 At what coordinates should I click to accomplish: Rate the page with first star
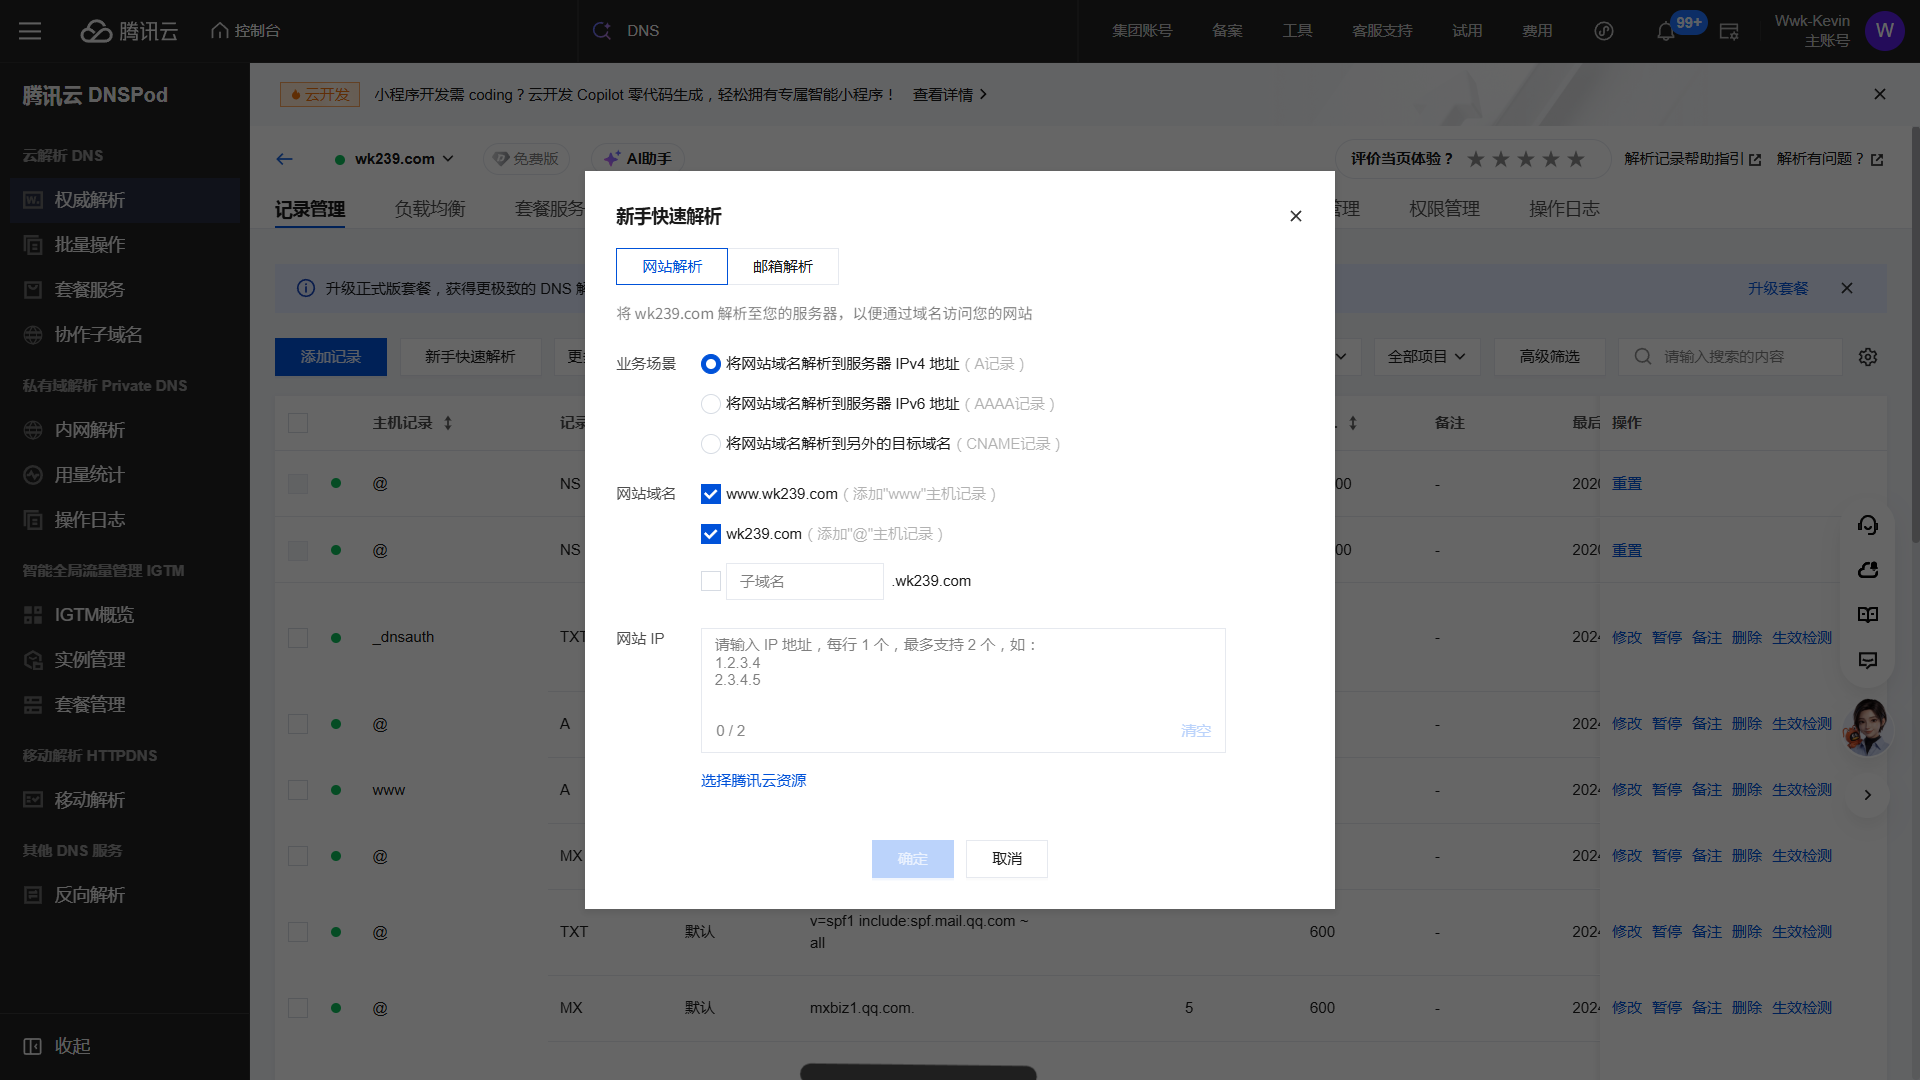click(1476, 159)
